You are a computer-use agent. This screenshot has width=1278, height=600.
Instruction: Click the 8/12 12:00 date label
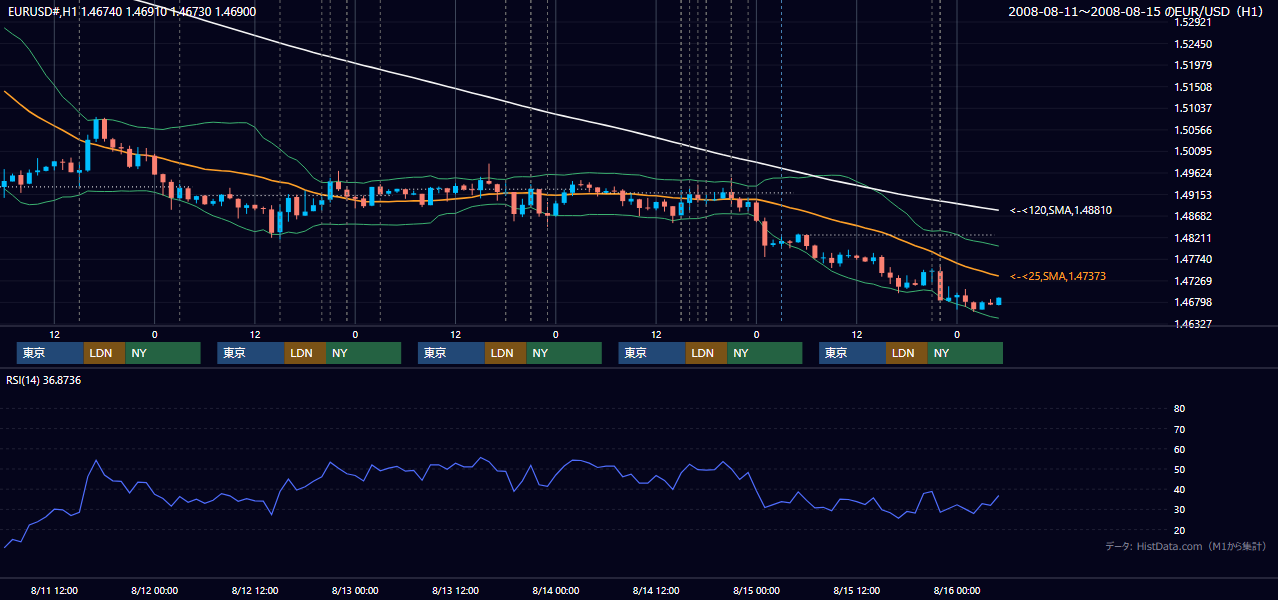pos(255,590)
